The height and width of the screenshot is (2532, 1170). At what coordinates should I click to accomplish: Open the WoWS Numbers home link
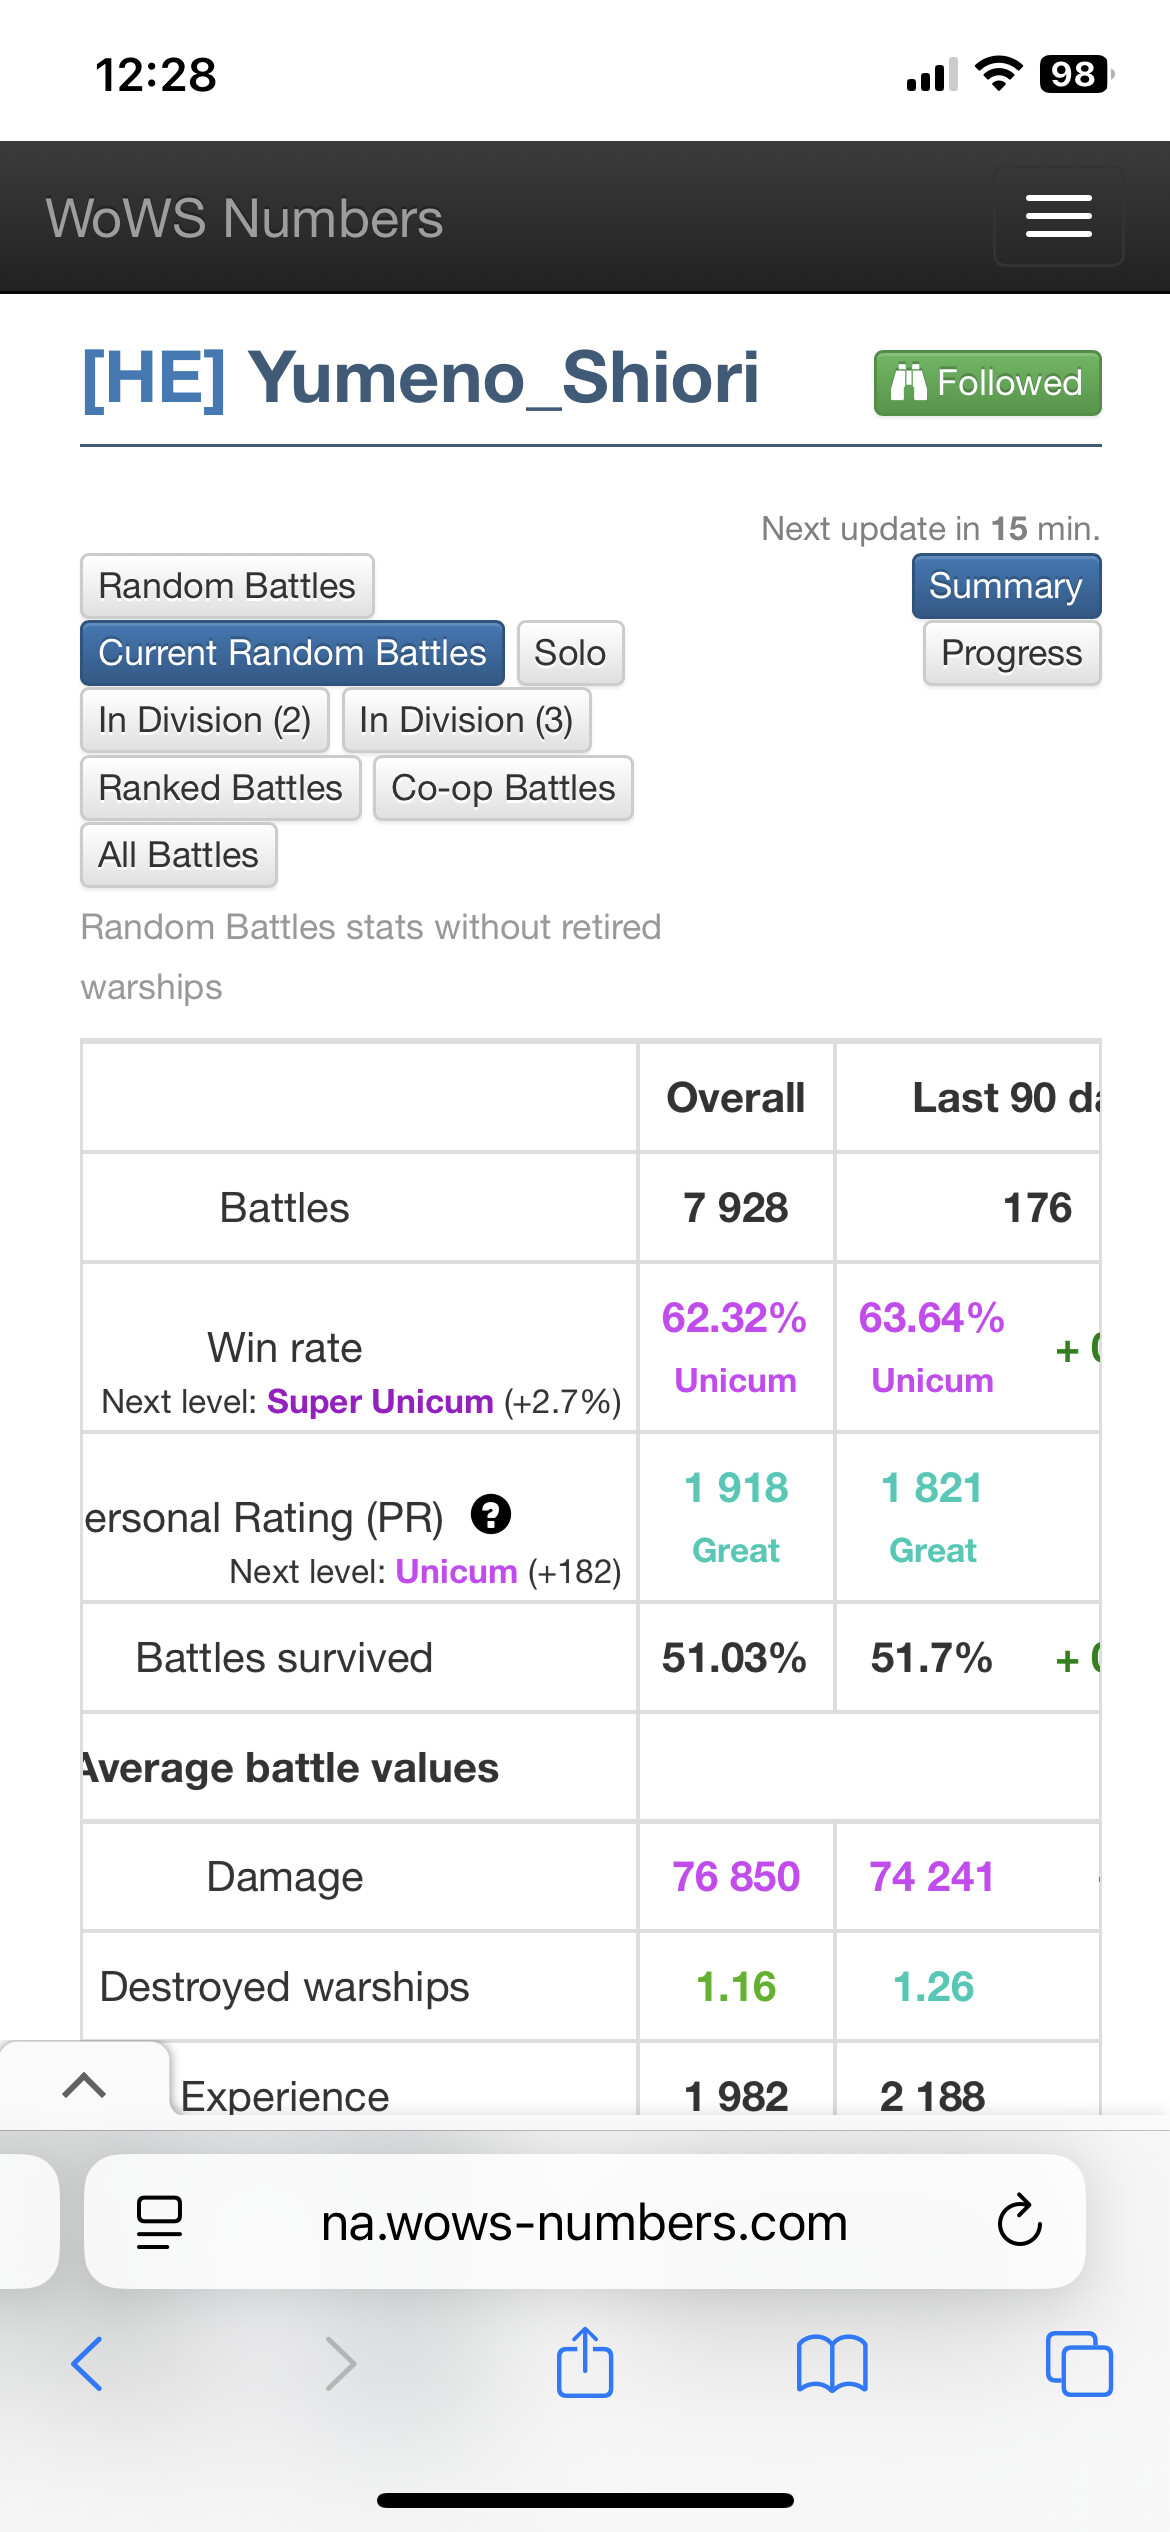click(244, 218)
